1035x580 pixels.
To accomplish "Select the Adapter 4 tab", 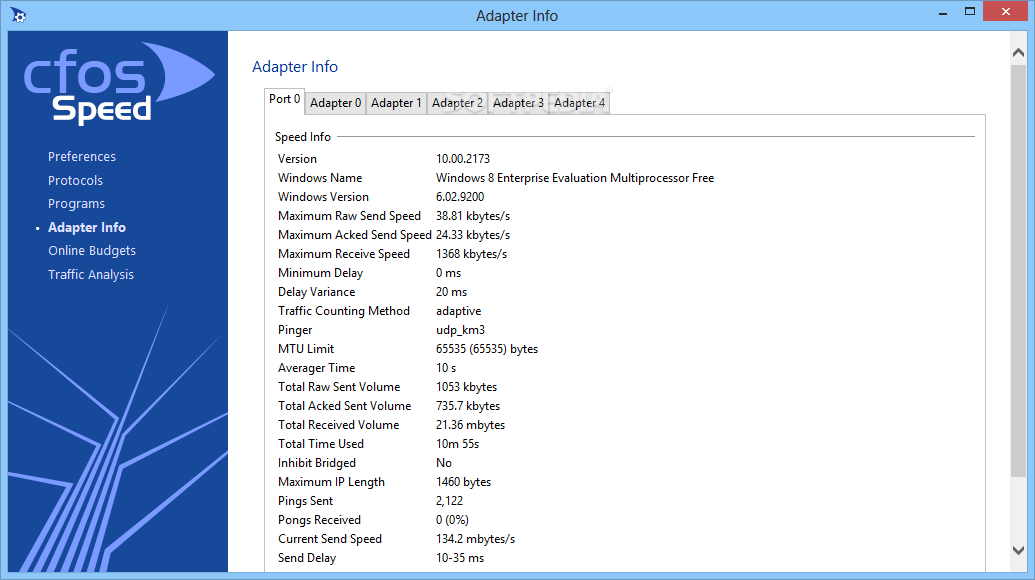I will [x=578, y=103].
